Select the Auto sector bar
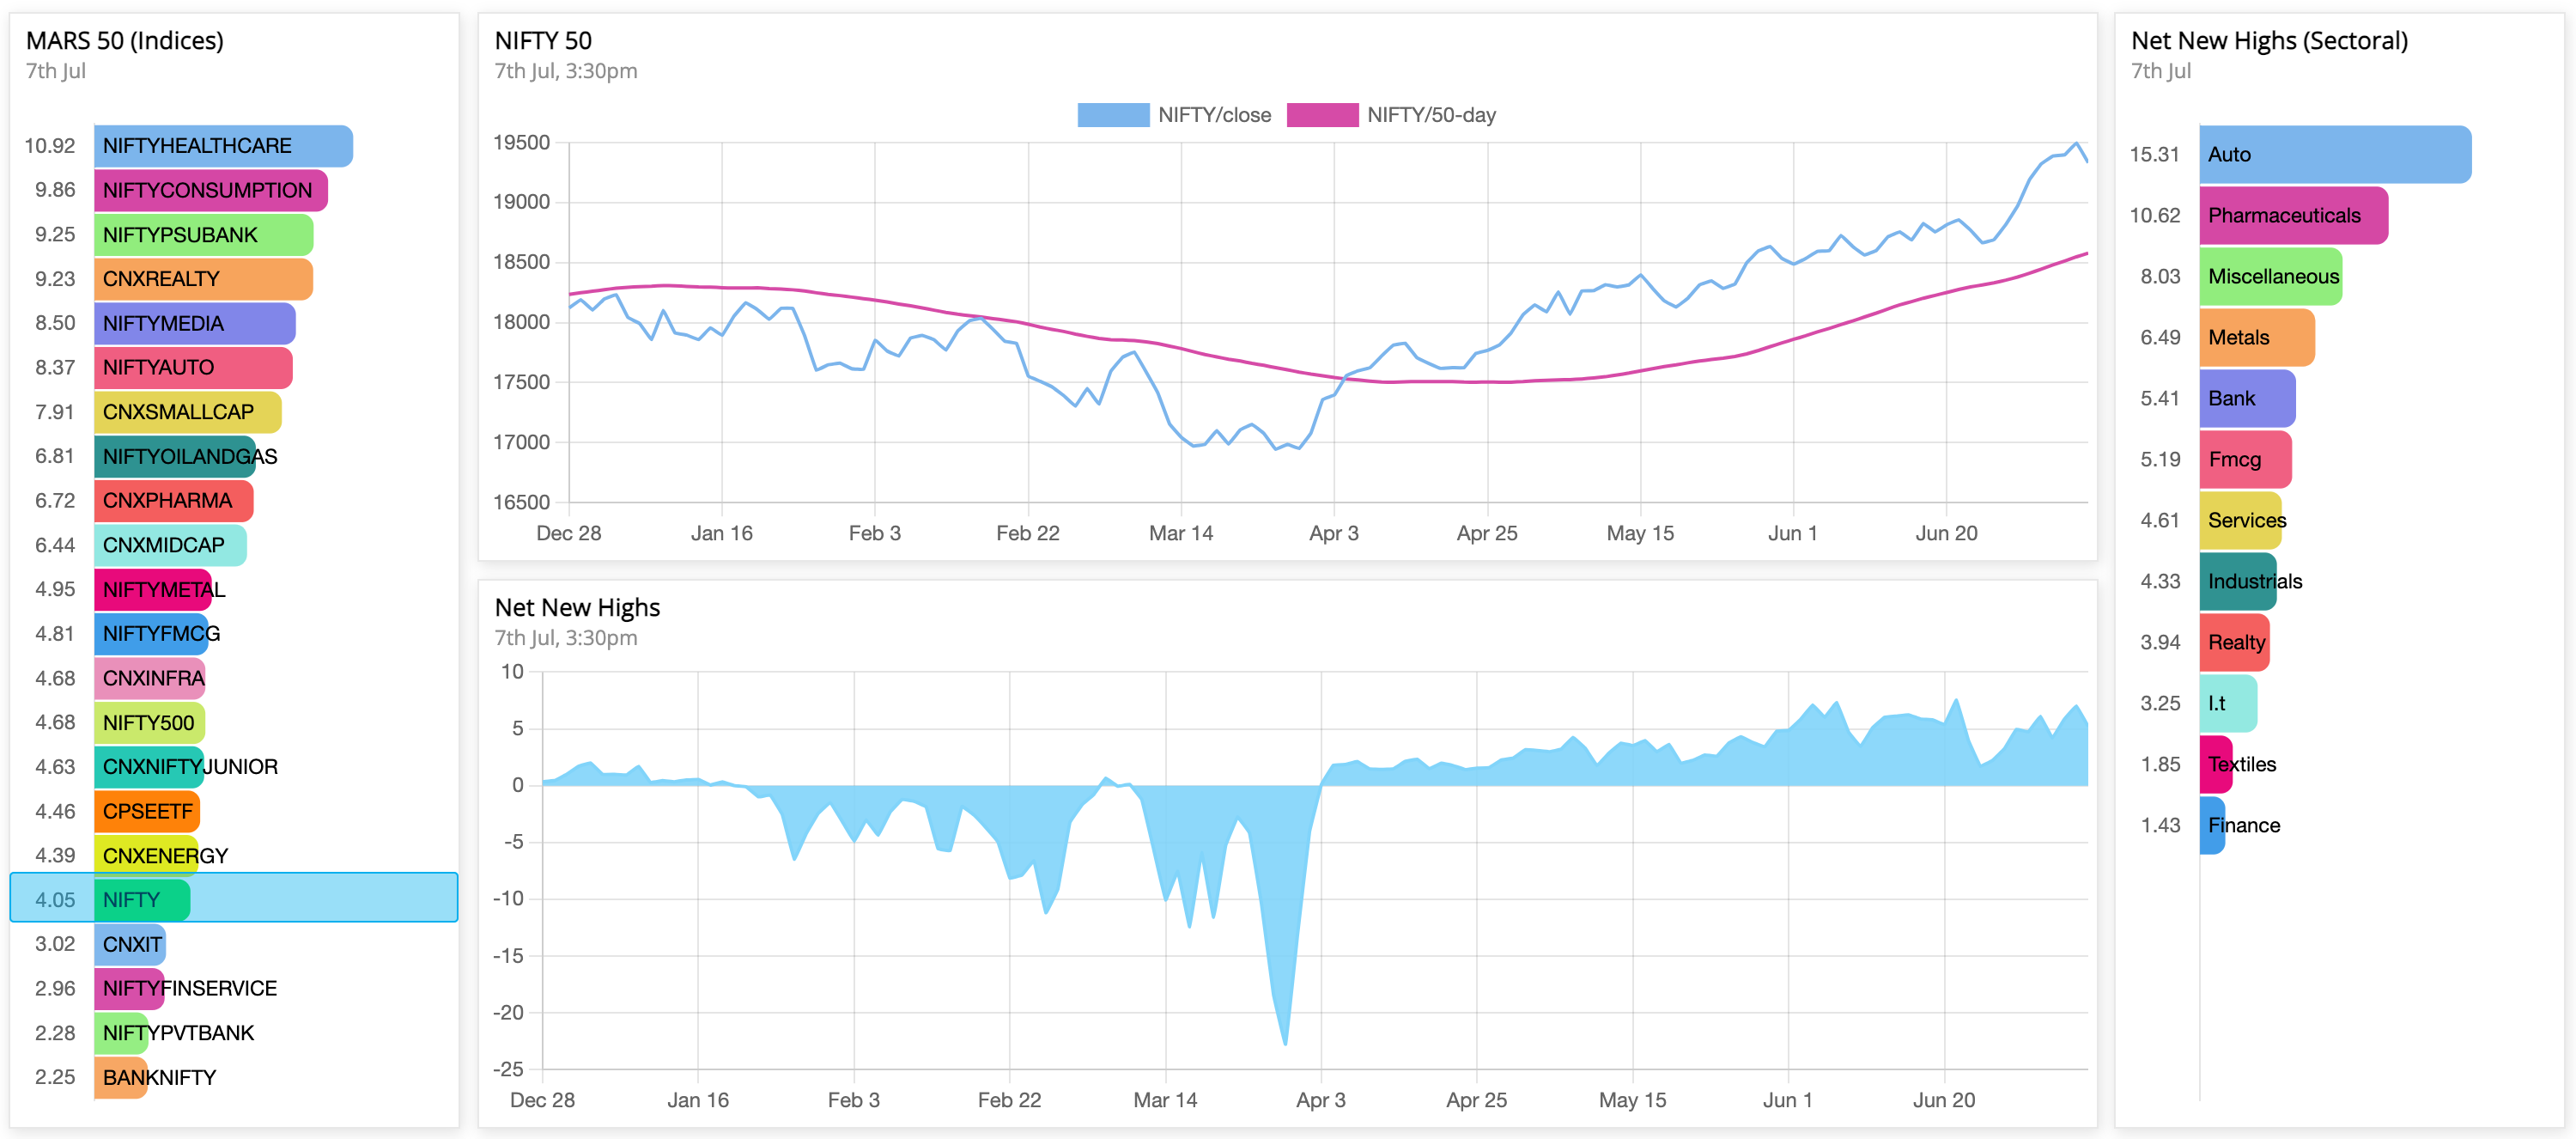This screenshot has width=2576, height=1139. pyautogui.click(x=2335, y=154)
